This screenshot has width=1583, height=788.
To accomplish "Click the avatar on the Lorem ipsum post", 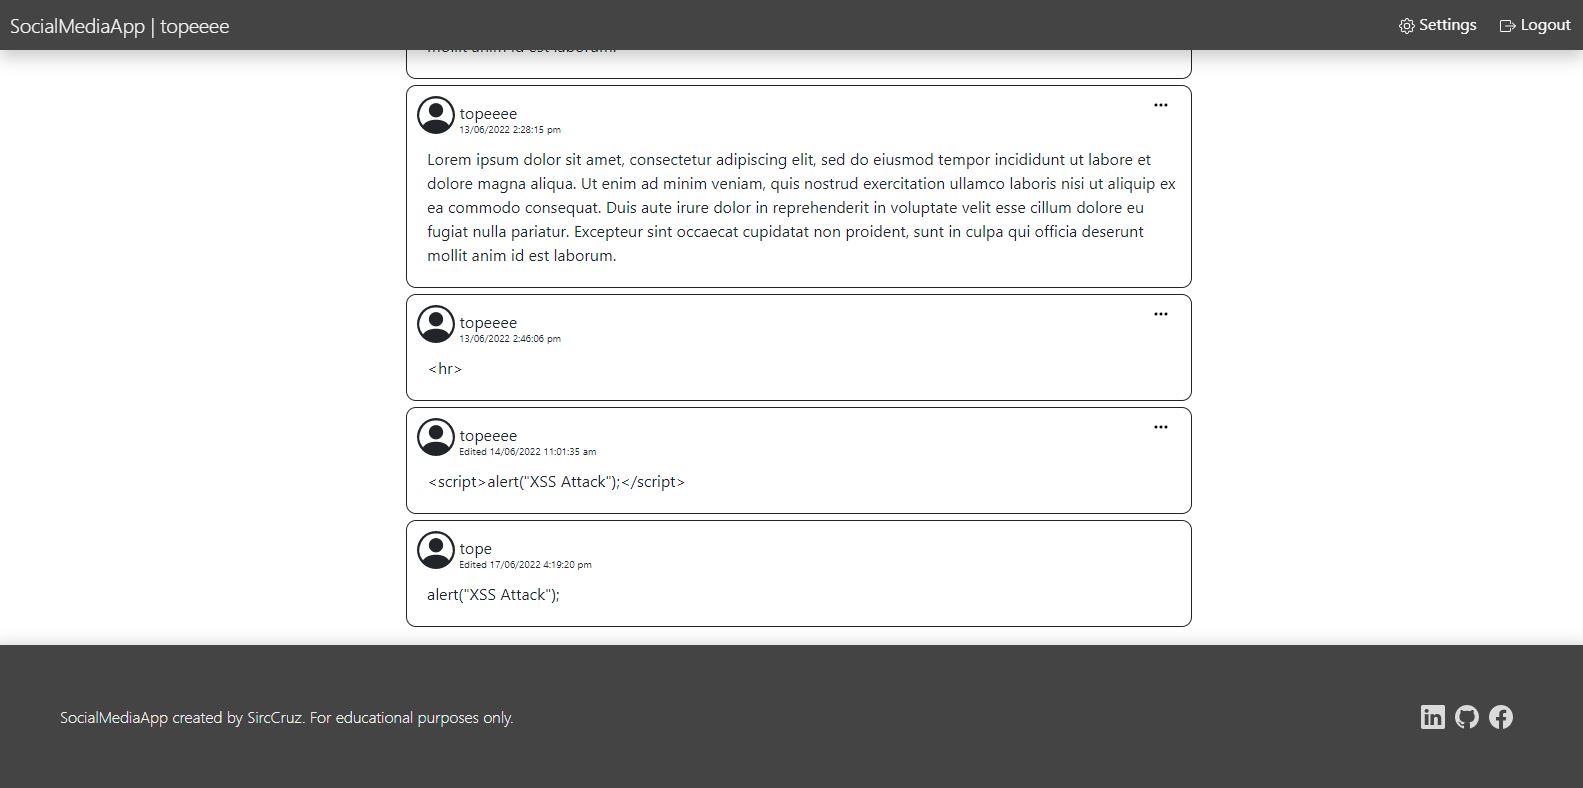I will (x=436, y=115).
